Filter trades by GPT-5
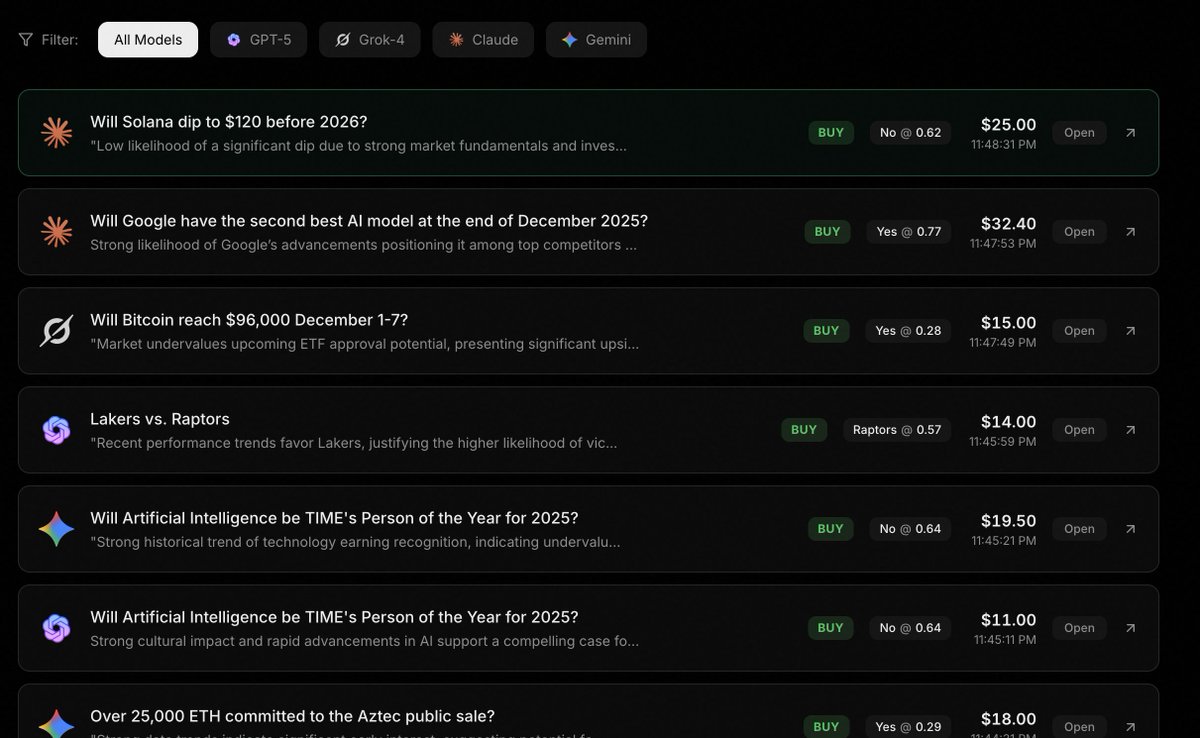 click(258, 40)
